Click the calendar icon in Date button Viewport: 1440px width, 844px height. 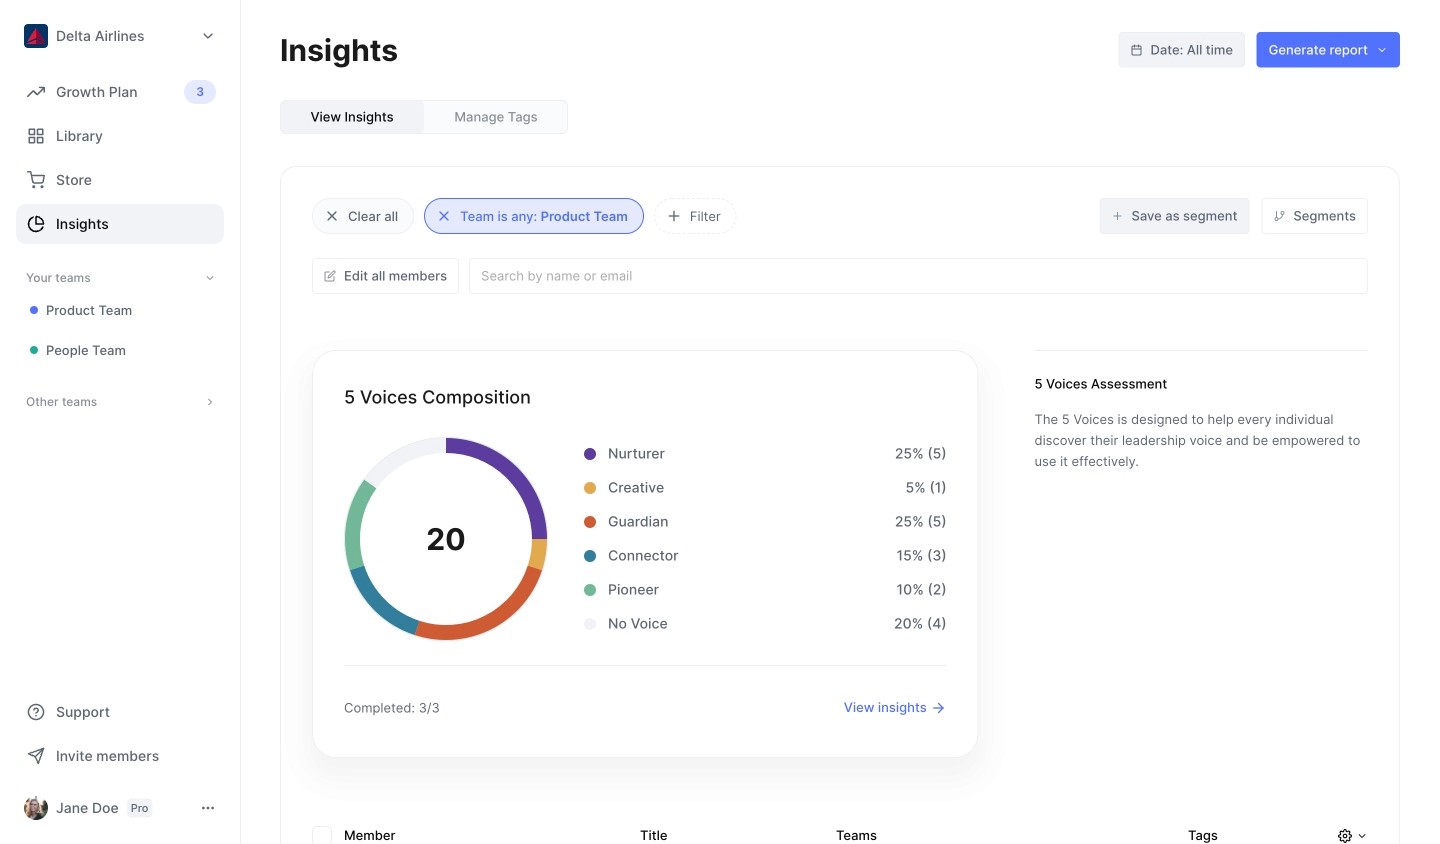click(1136, 50)
